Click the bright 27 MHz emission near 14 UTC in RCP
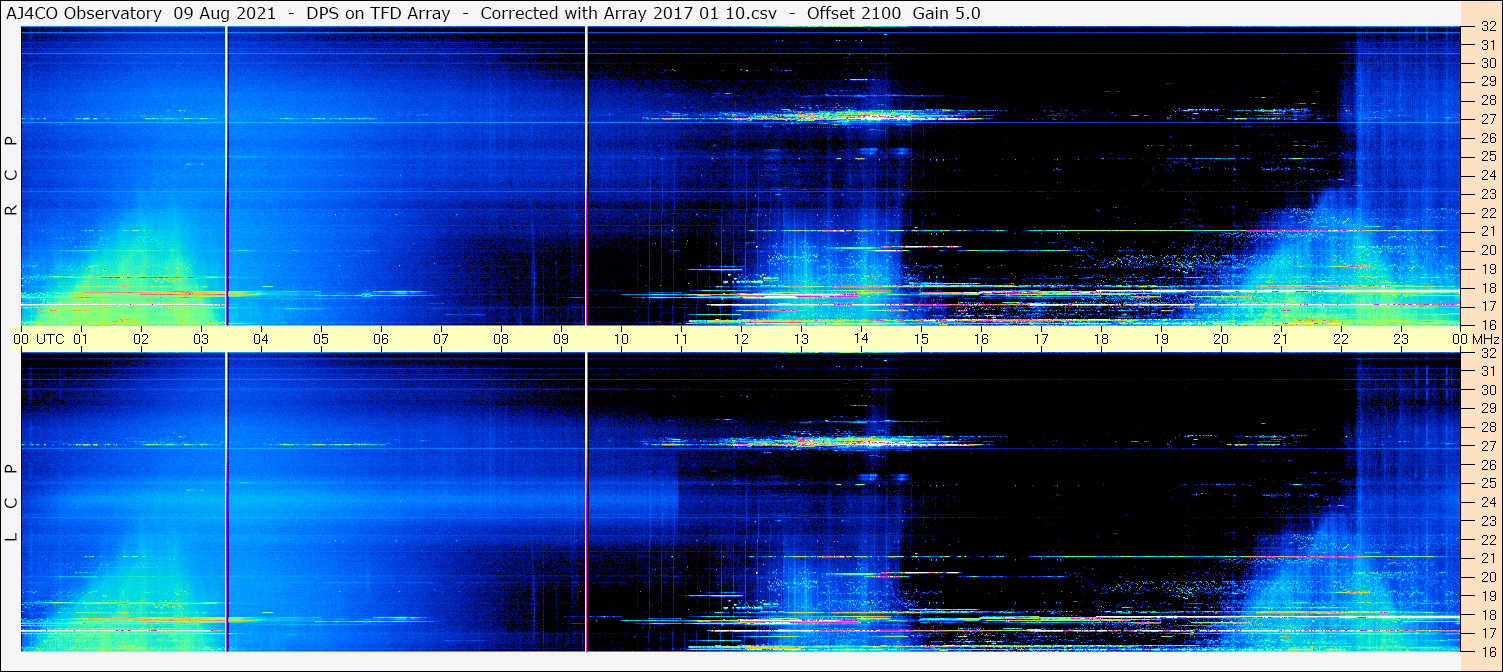The image size is (1503, 672). coord(840,115)
